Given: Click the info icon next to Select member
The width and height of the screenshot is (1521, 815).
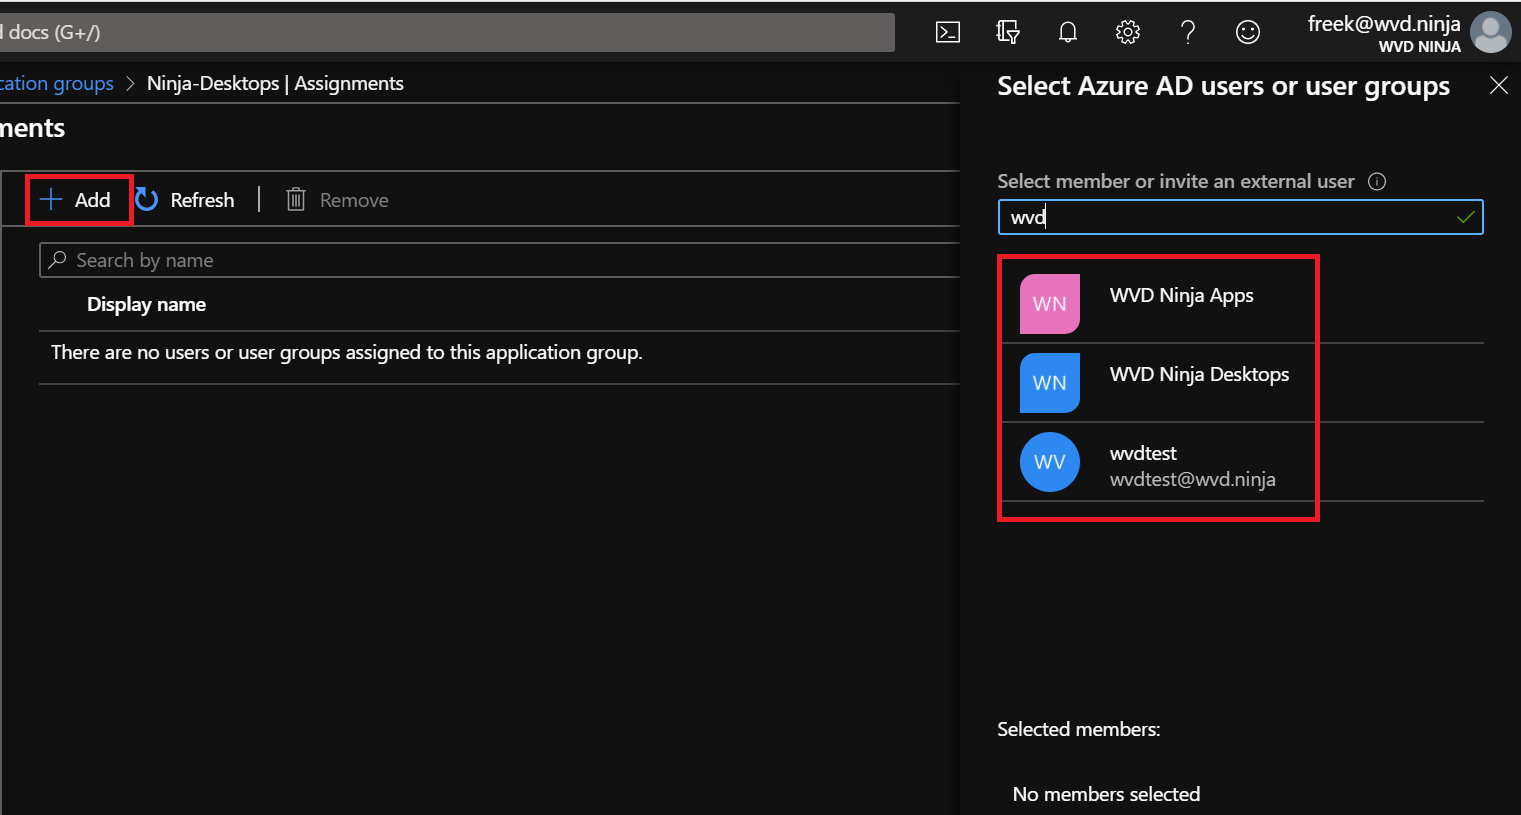Looking at the screenshot, I should (x=1377, y=181).
